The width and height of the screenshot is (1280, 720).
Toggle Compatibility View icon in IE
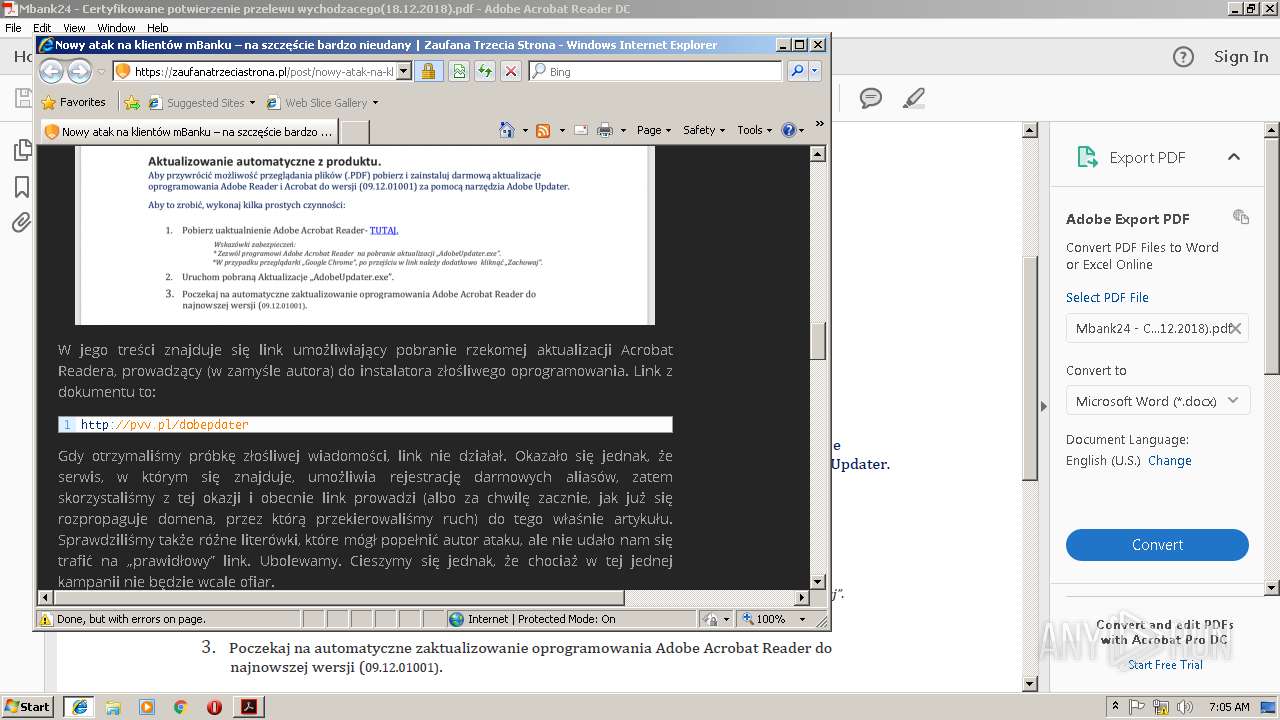459,71
